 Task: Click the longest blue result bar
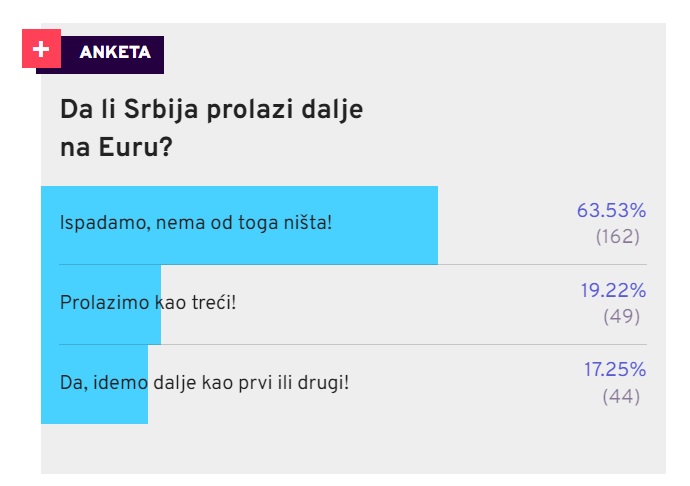[x=239, y=225]
